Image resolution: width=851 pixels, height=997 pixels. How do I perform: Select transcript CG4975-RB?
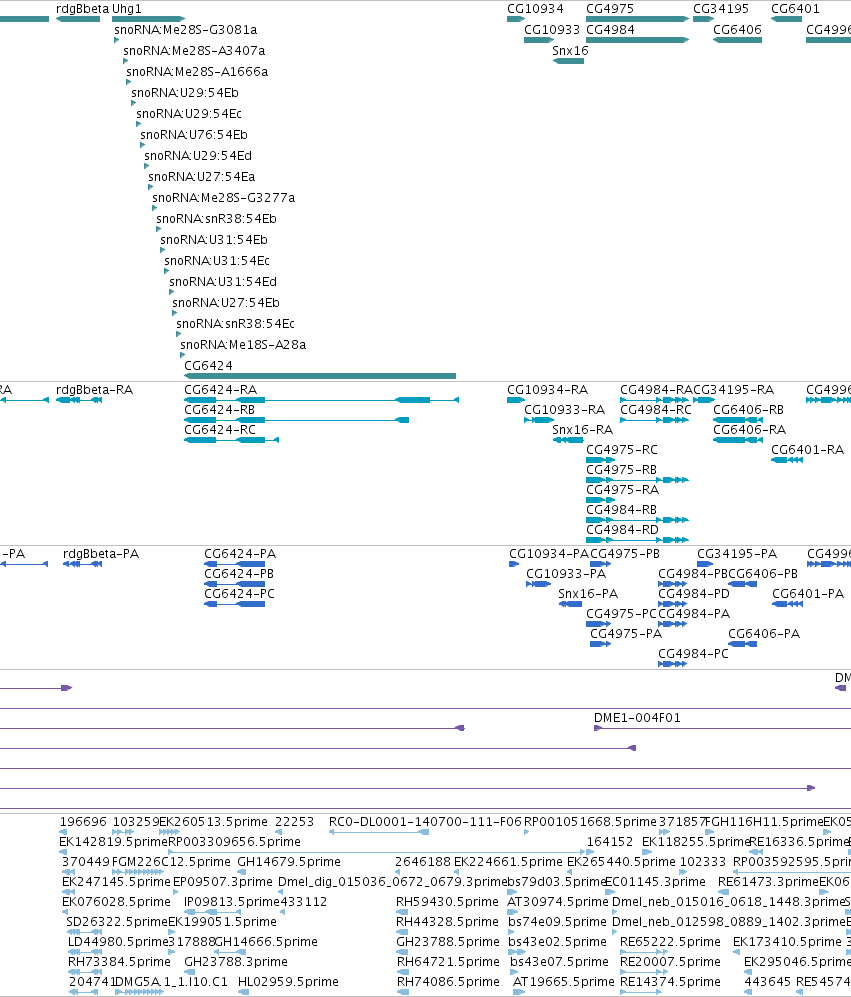[x=637, y=480]
